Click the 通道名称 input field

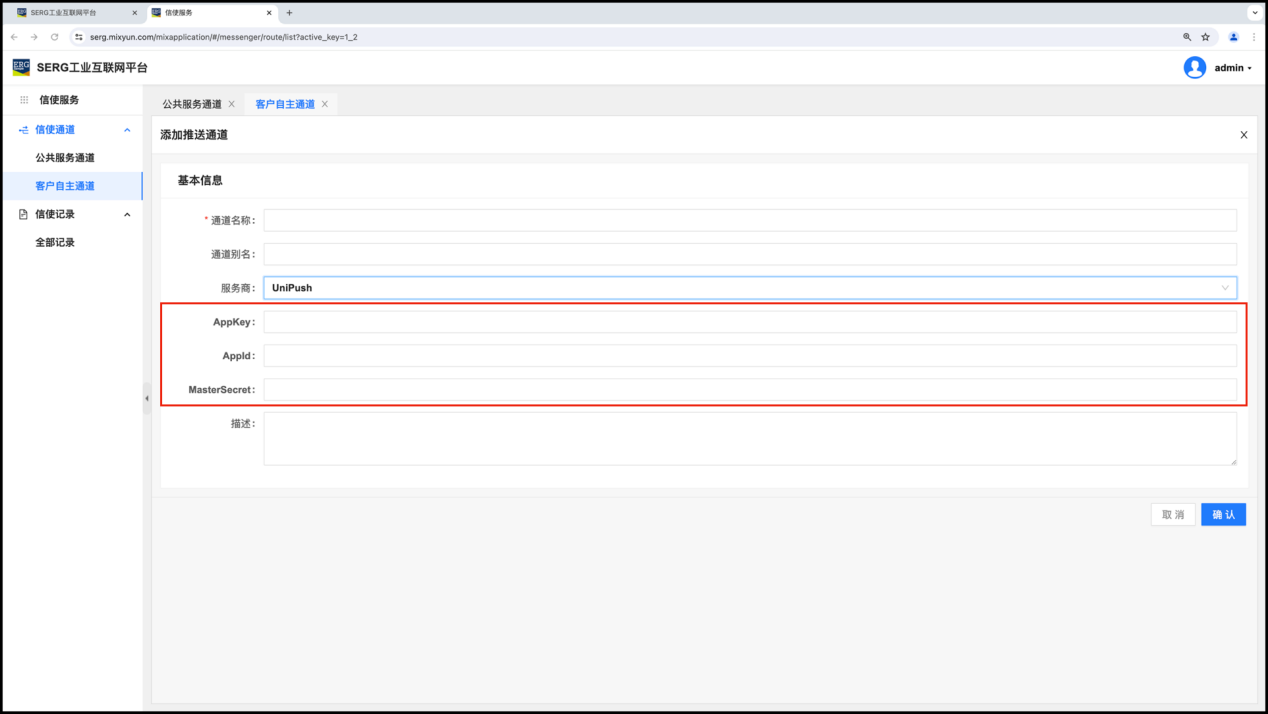pyautogui.click(x=749, y=220)
